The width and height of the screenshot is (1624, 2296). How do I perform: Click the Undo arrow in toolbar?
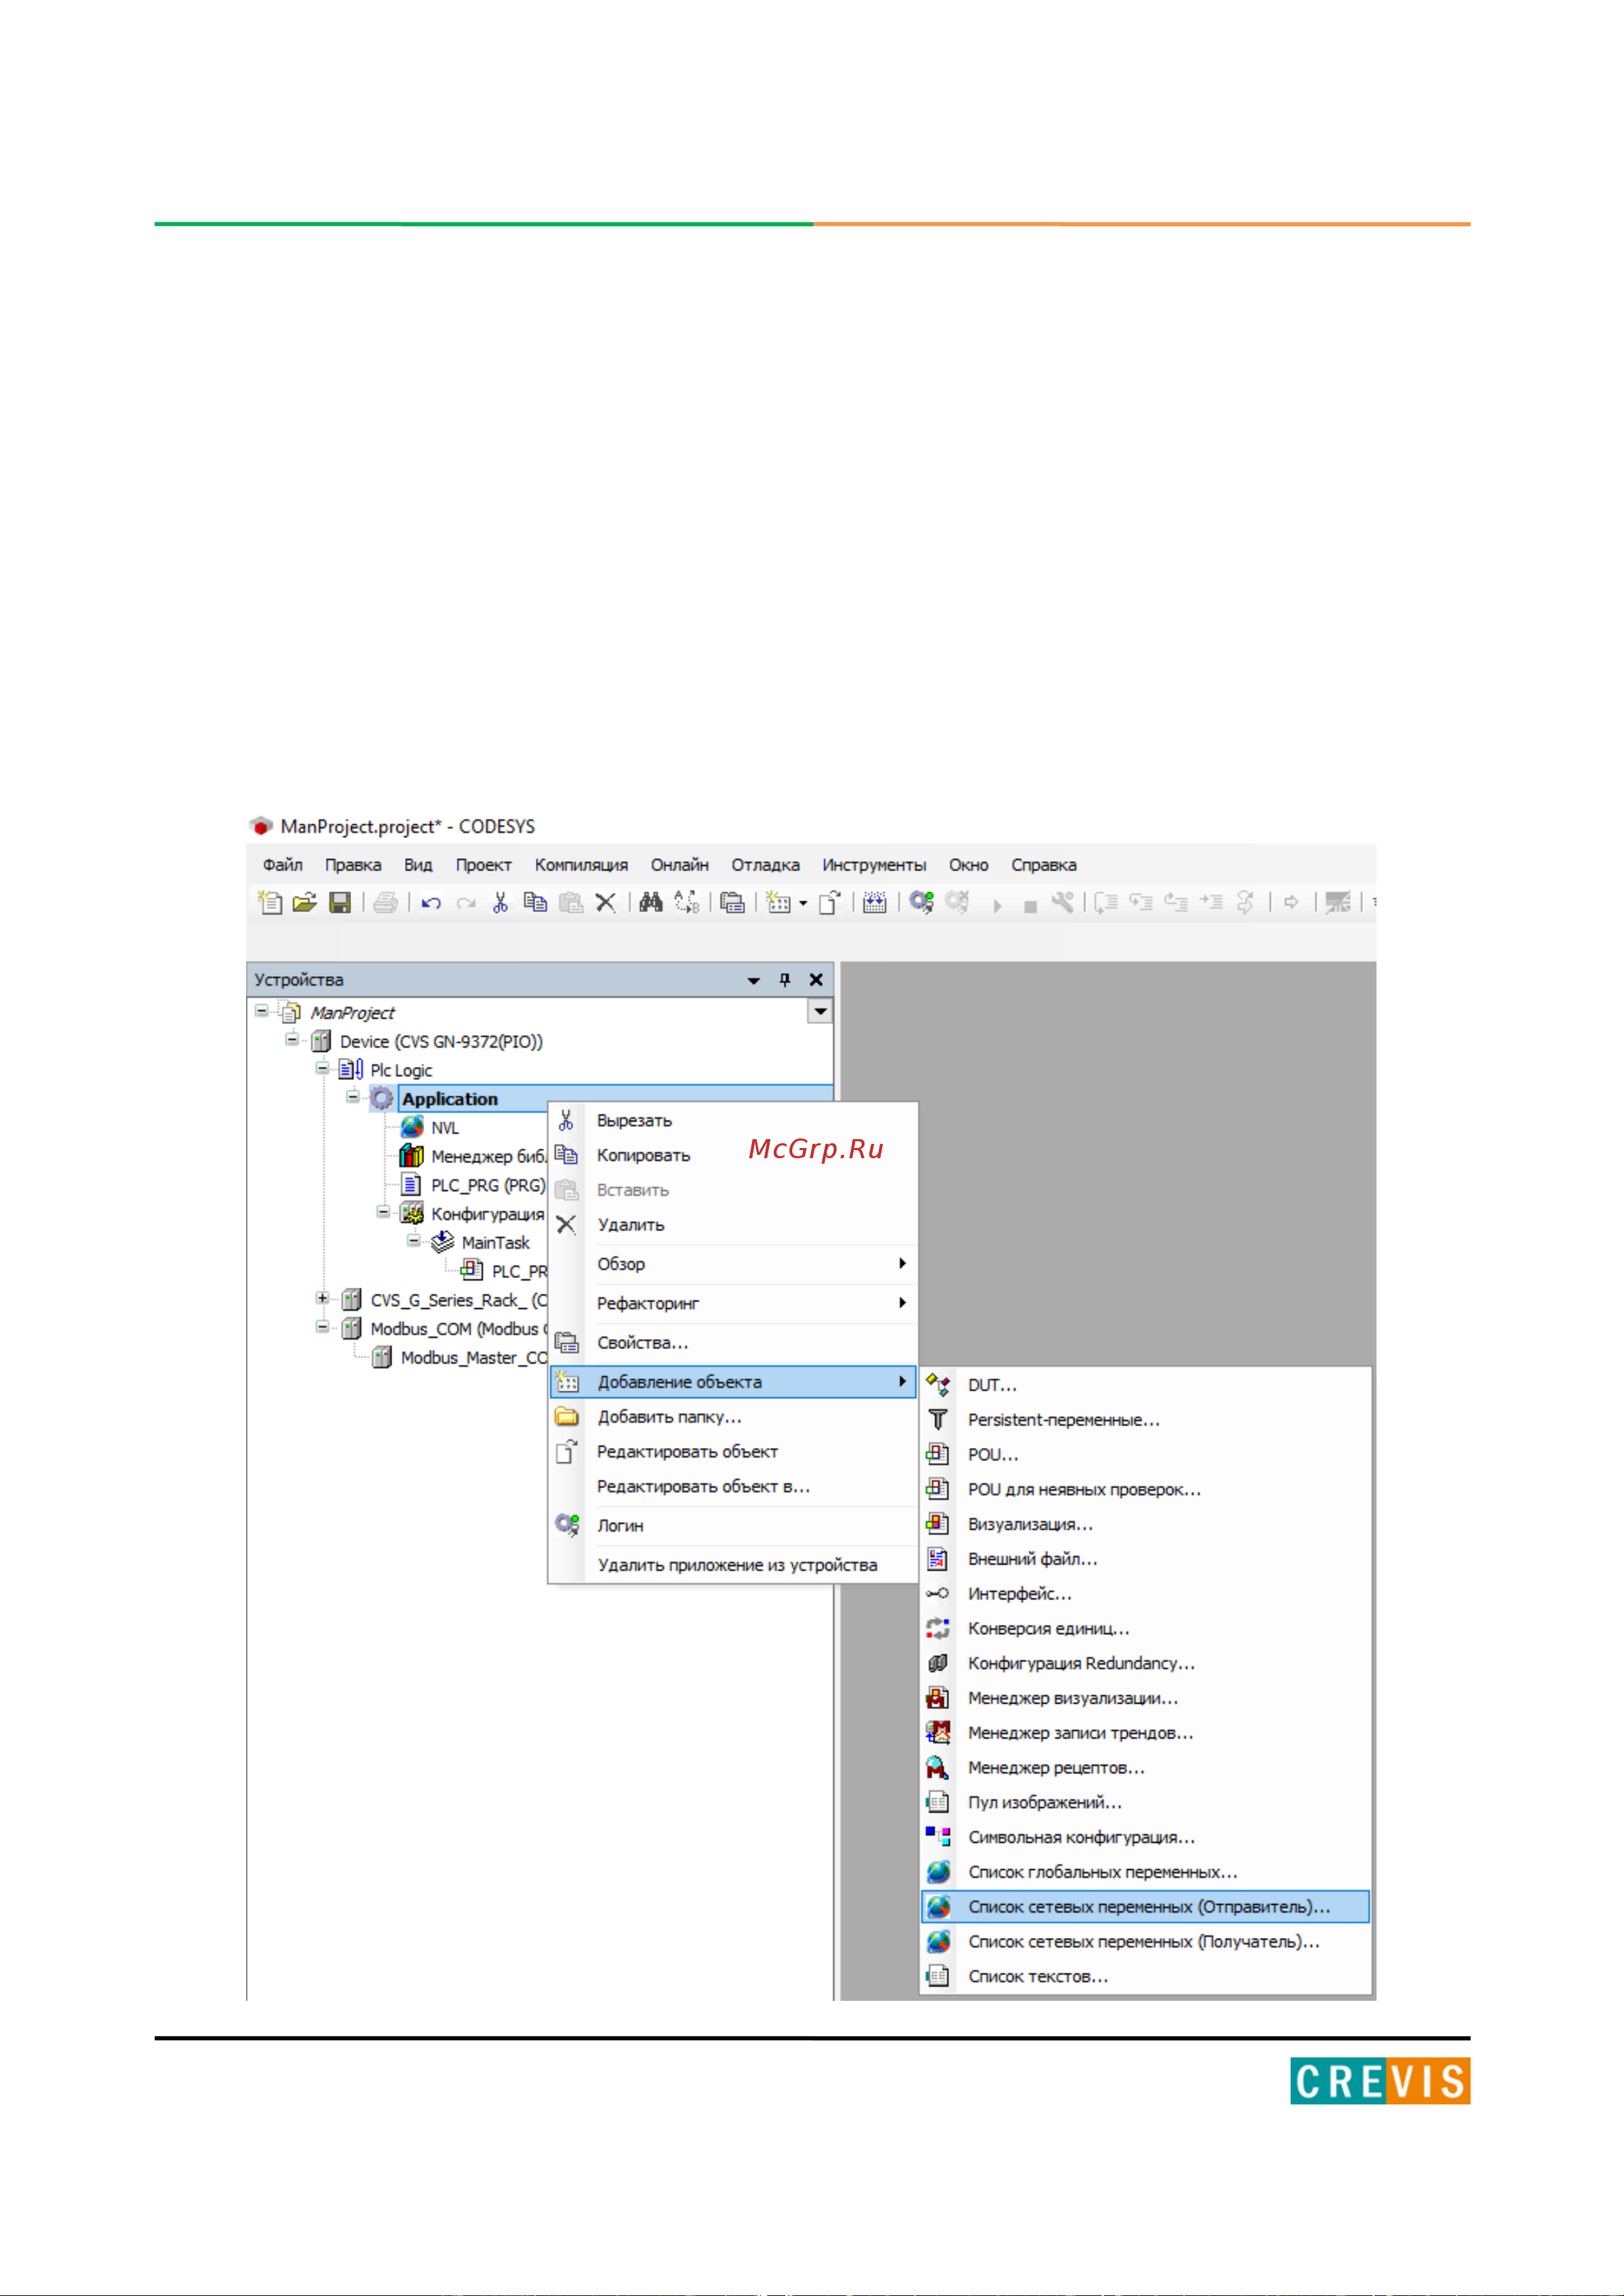pos(431,903)
